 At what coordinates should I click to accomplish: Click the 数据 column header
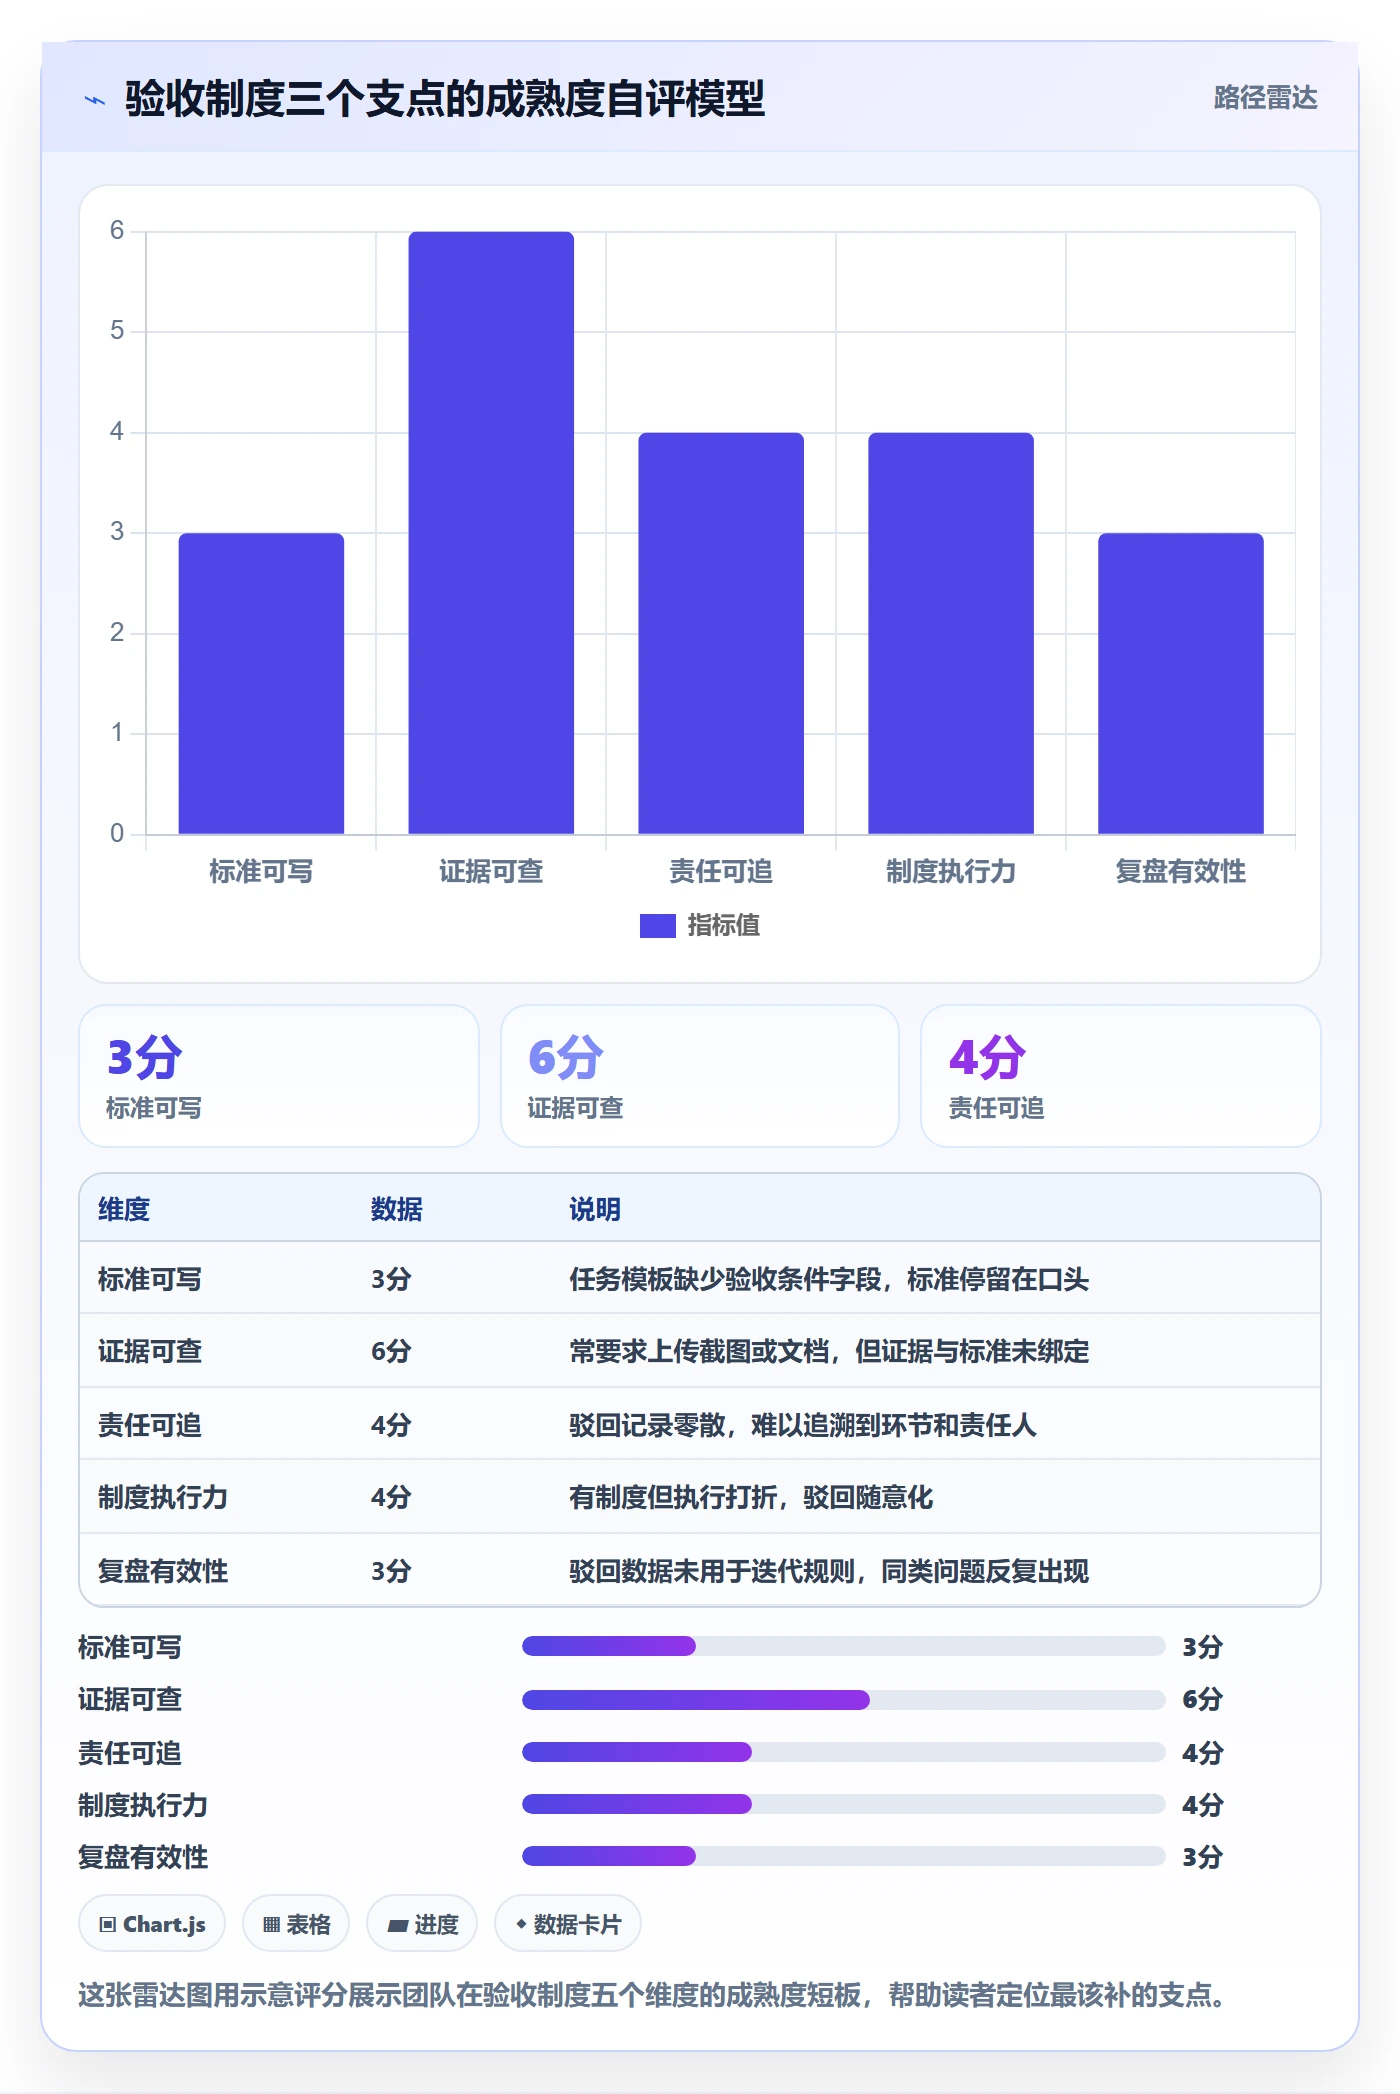coord(397,1210)
